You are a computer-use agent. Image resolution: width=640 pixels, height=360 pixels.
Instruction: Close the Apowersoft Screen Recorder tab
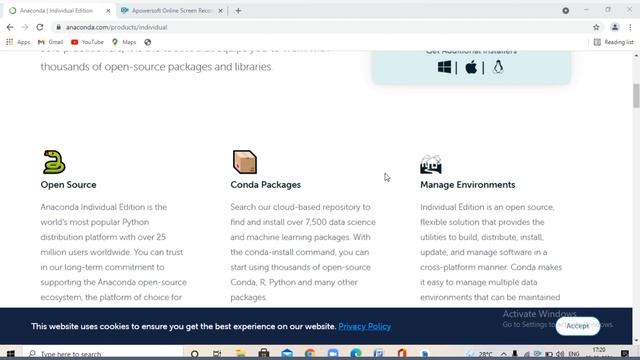click(x=220, y=11)
